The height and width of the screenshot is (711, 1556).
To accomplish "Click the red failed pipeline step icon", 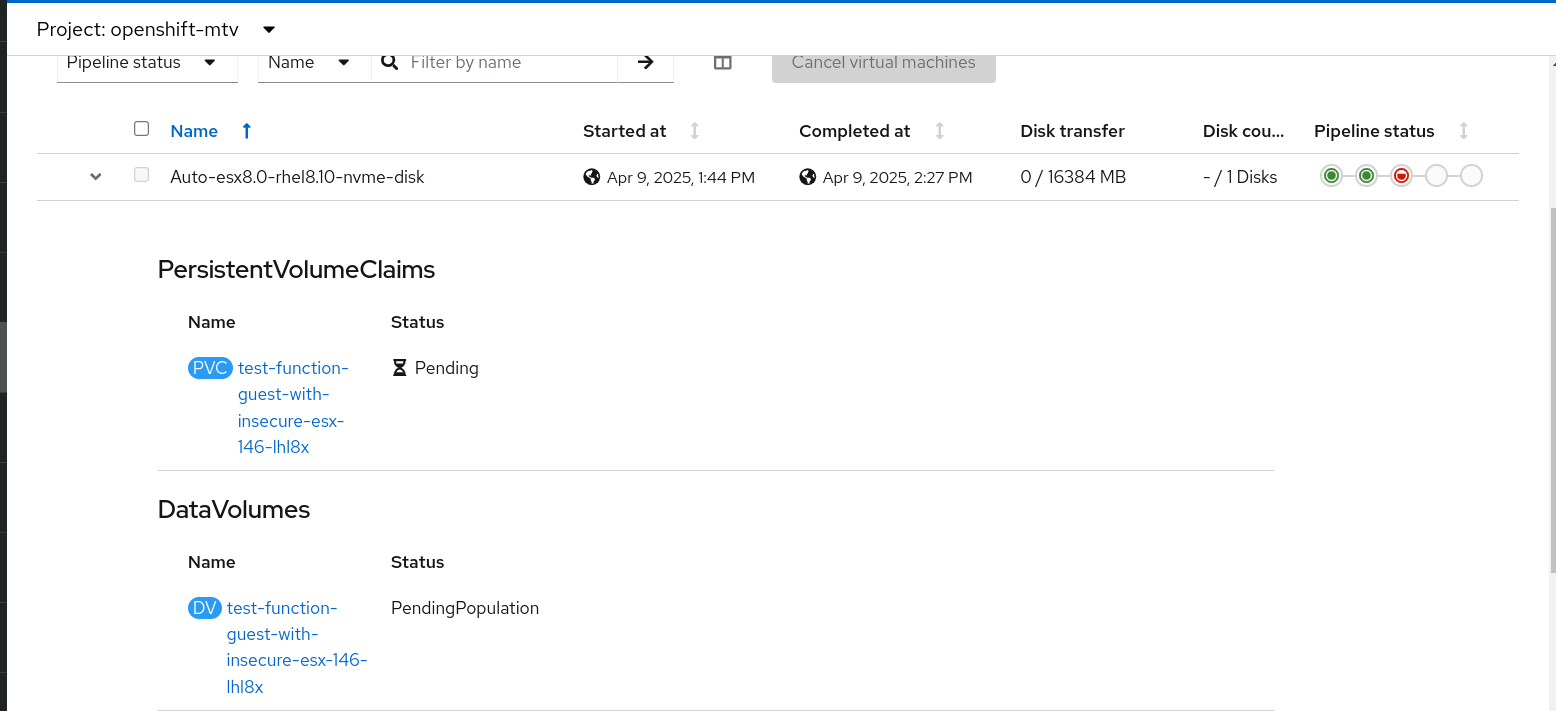I will tap(1401, 176).
